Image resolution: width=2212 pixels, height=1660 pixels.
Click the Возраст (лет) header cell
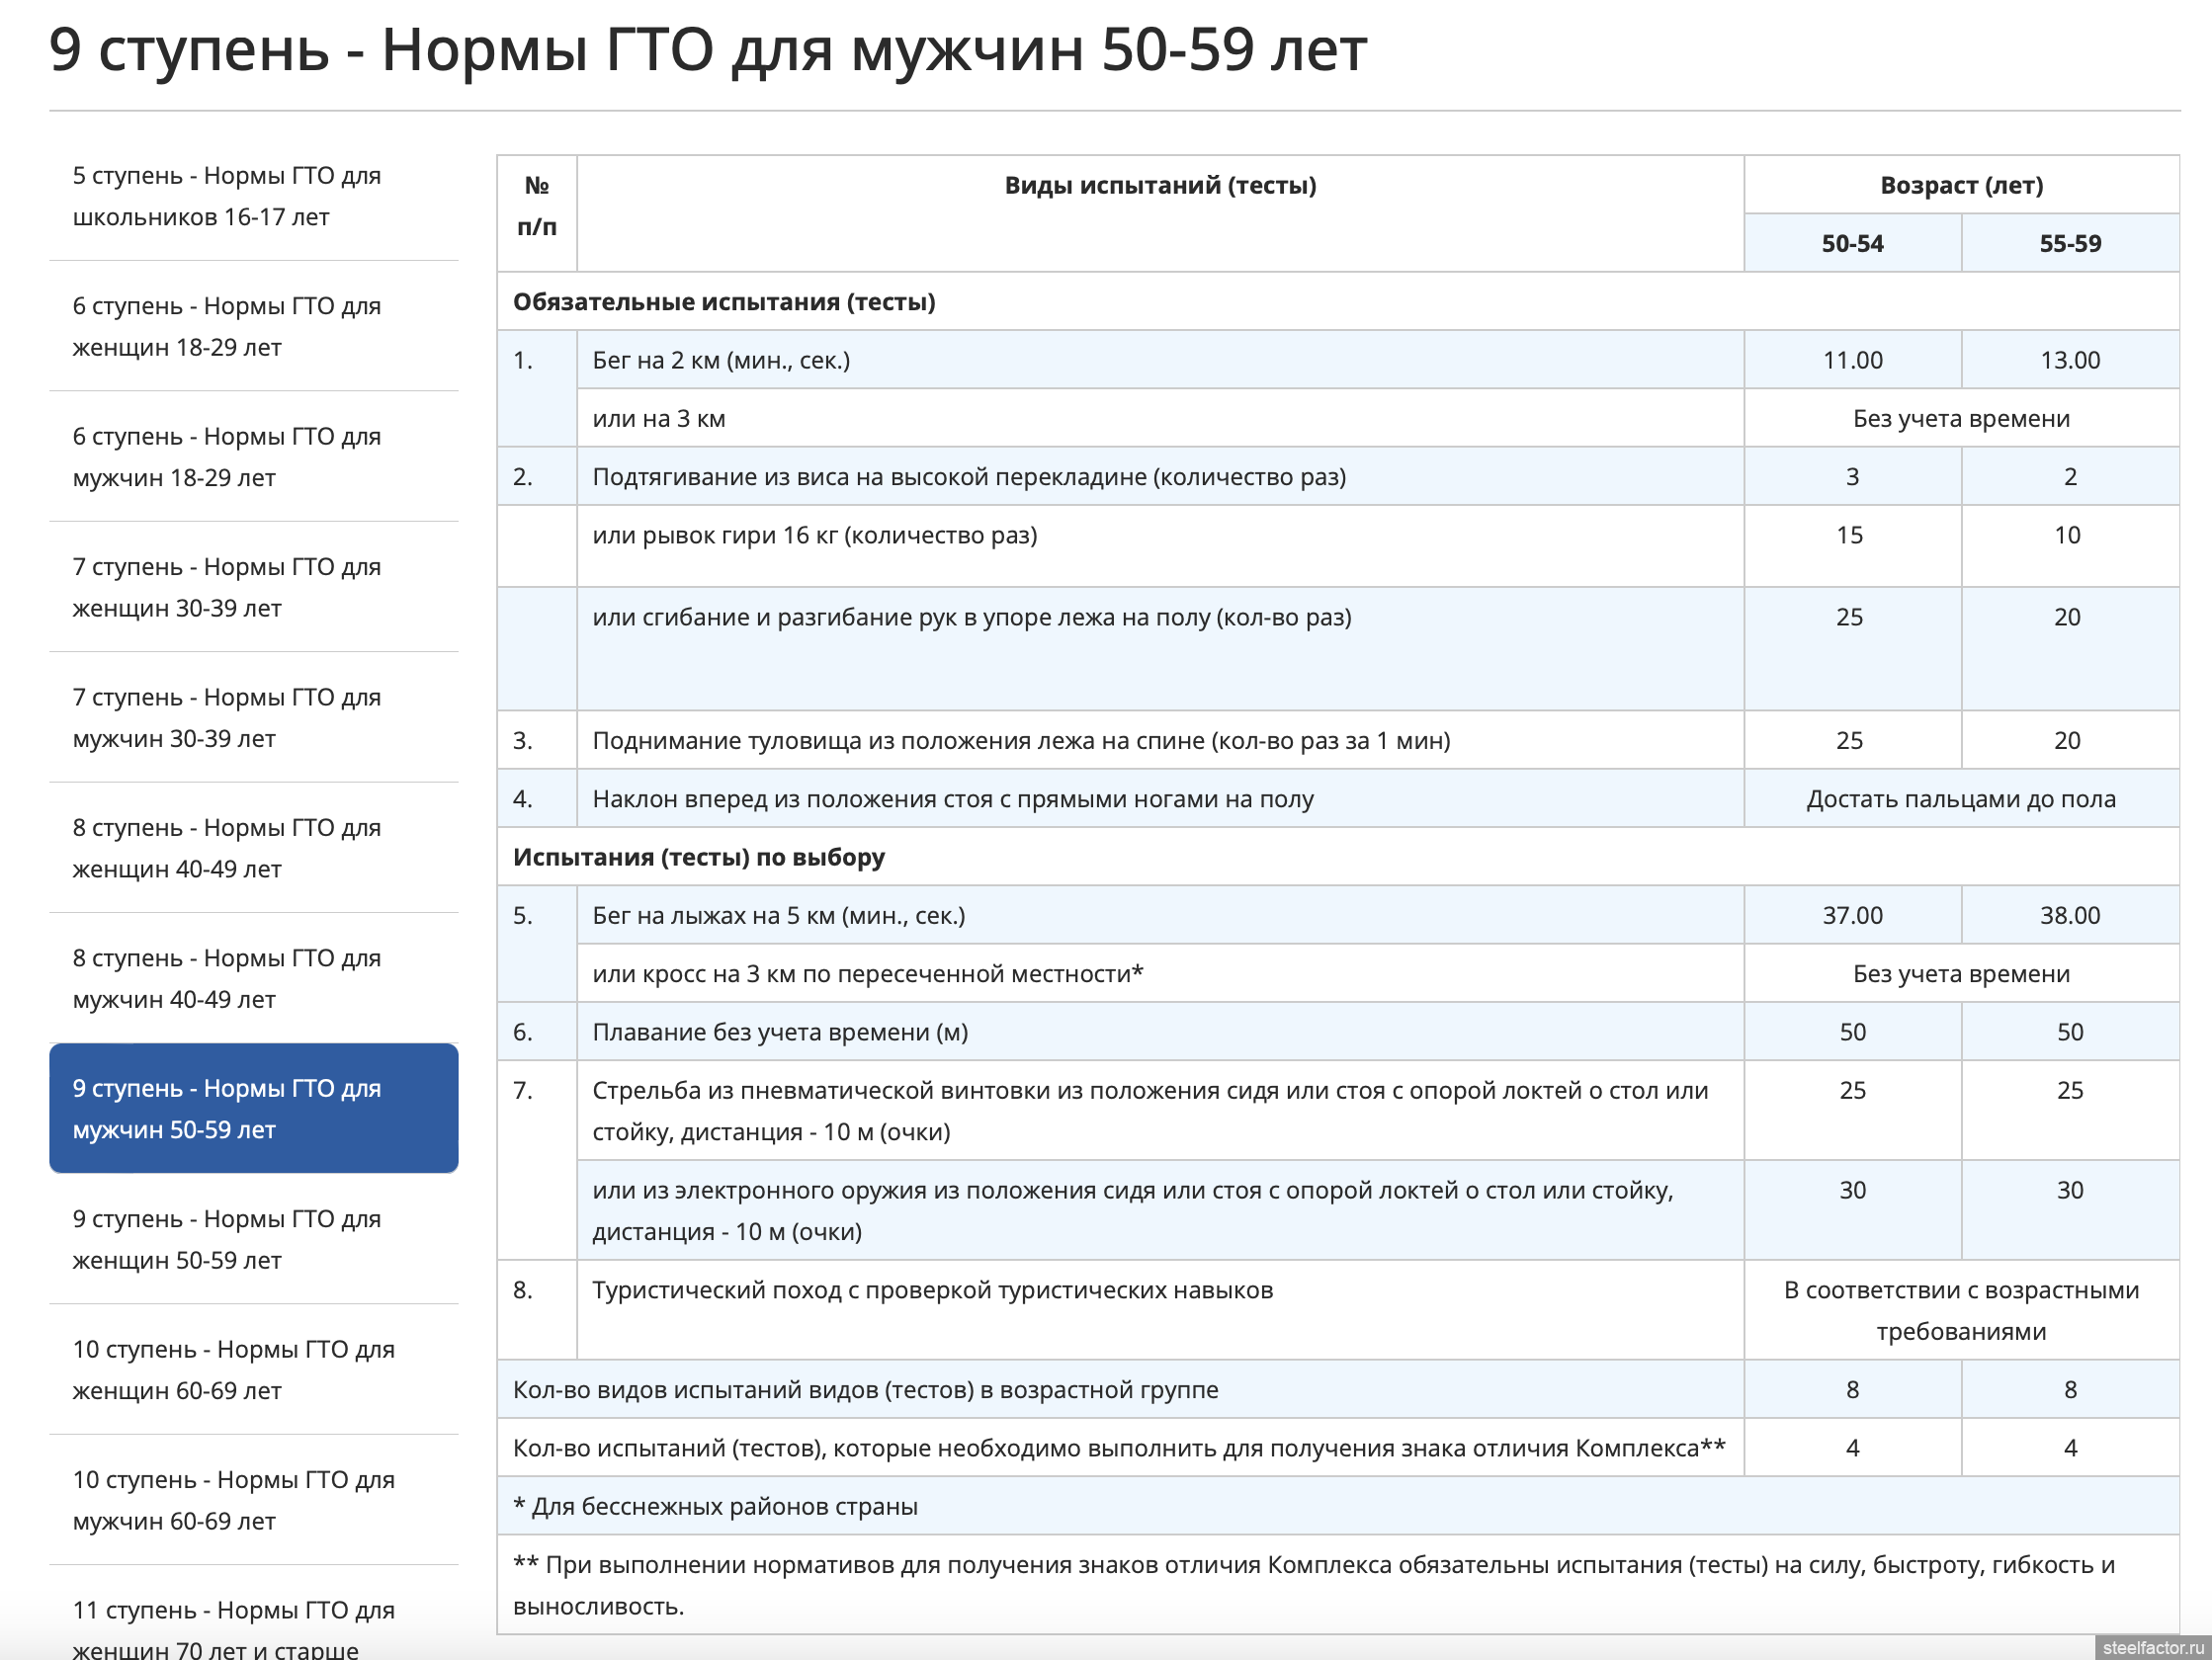click(1961, 185)
